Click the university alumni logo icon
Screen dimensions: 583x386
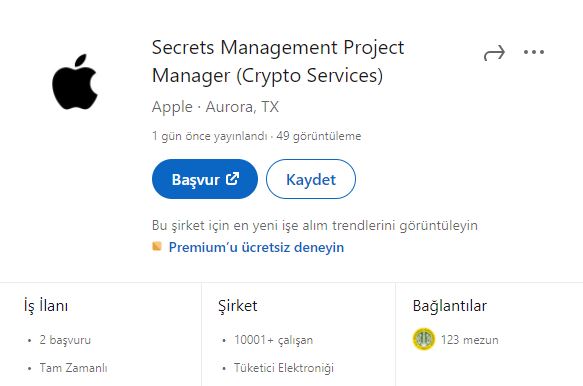tap(424, 339)
